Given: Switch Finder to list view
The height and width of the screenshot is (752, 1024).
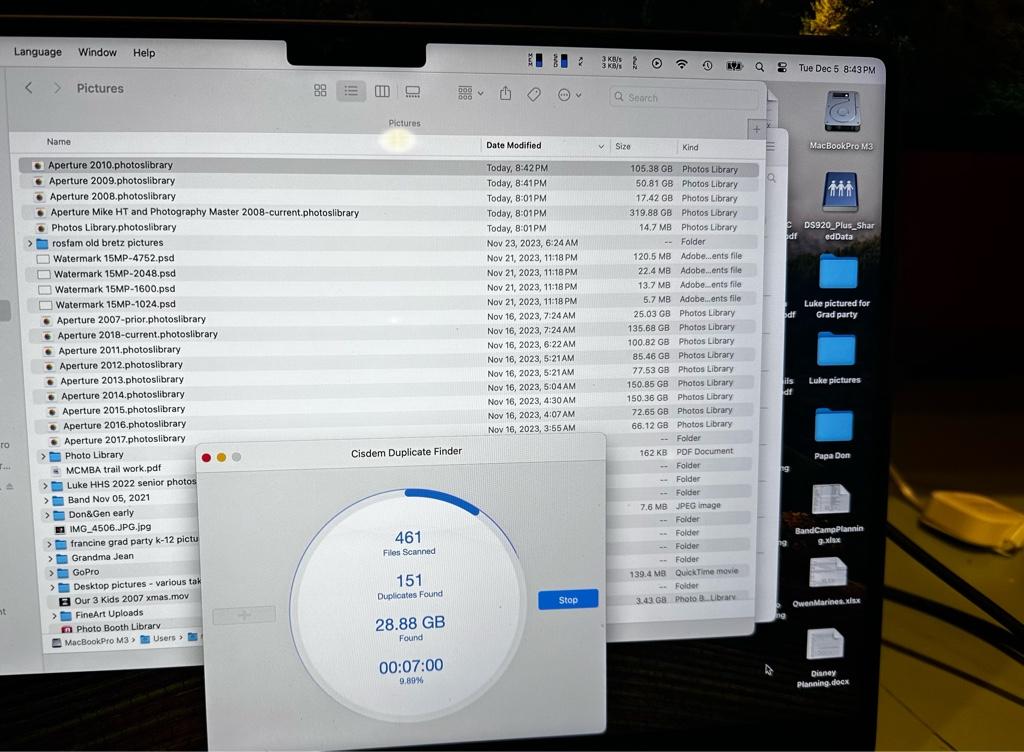Looking at the screenshot, I should pyautogui.click(x=351, y=91).
